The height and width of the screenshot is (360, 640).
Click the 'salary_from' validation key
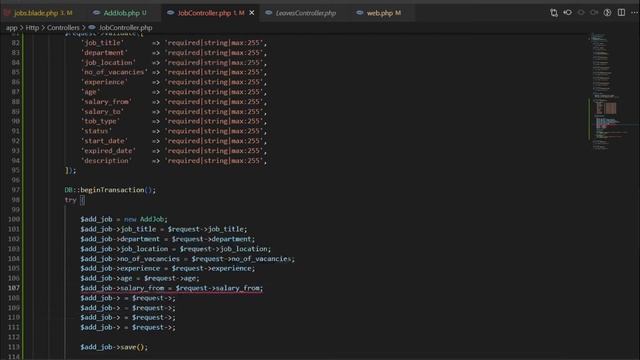(106, 102)
